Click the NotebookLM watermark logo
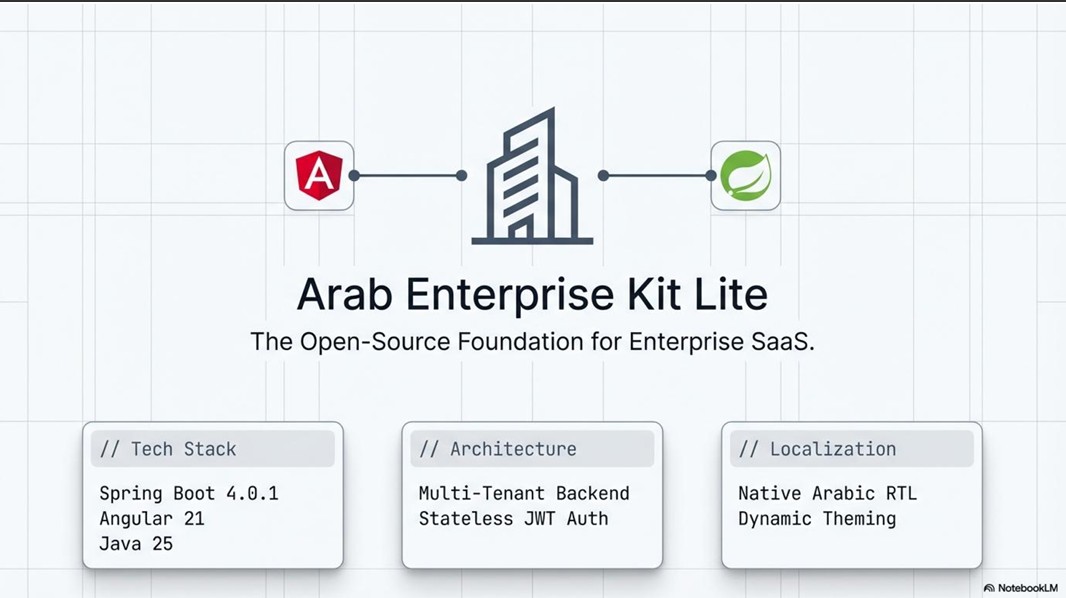Screen dimensions: 1066x598 pos(1020,588)
